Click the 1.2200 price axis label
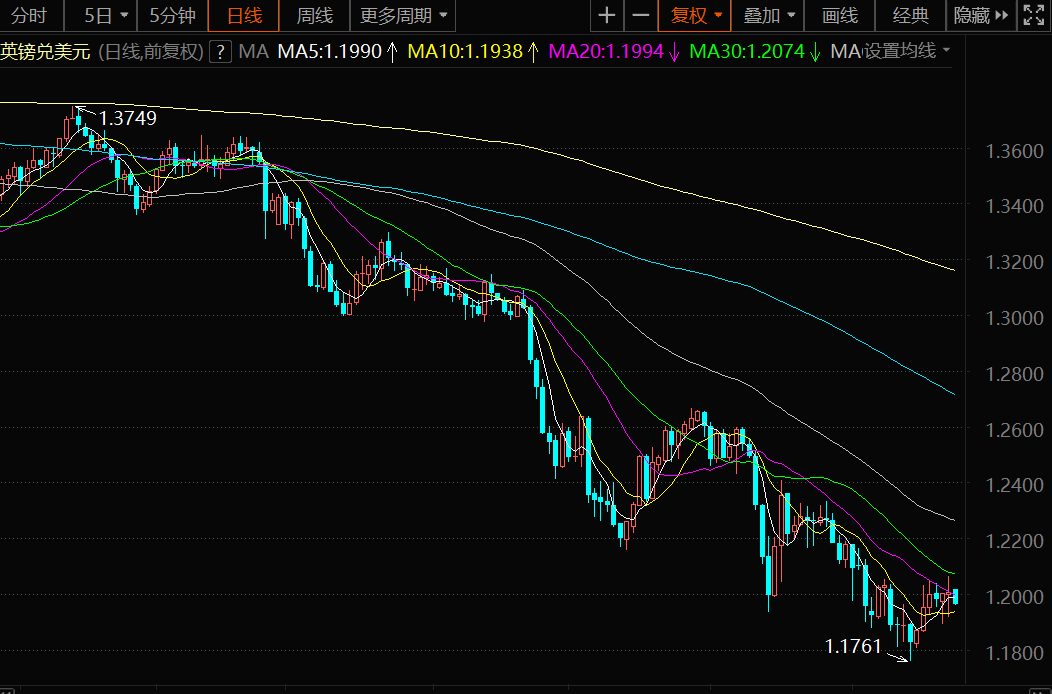1052x694 pixels. [1014, 540]
